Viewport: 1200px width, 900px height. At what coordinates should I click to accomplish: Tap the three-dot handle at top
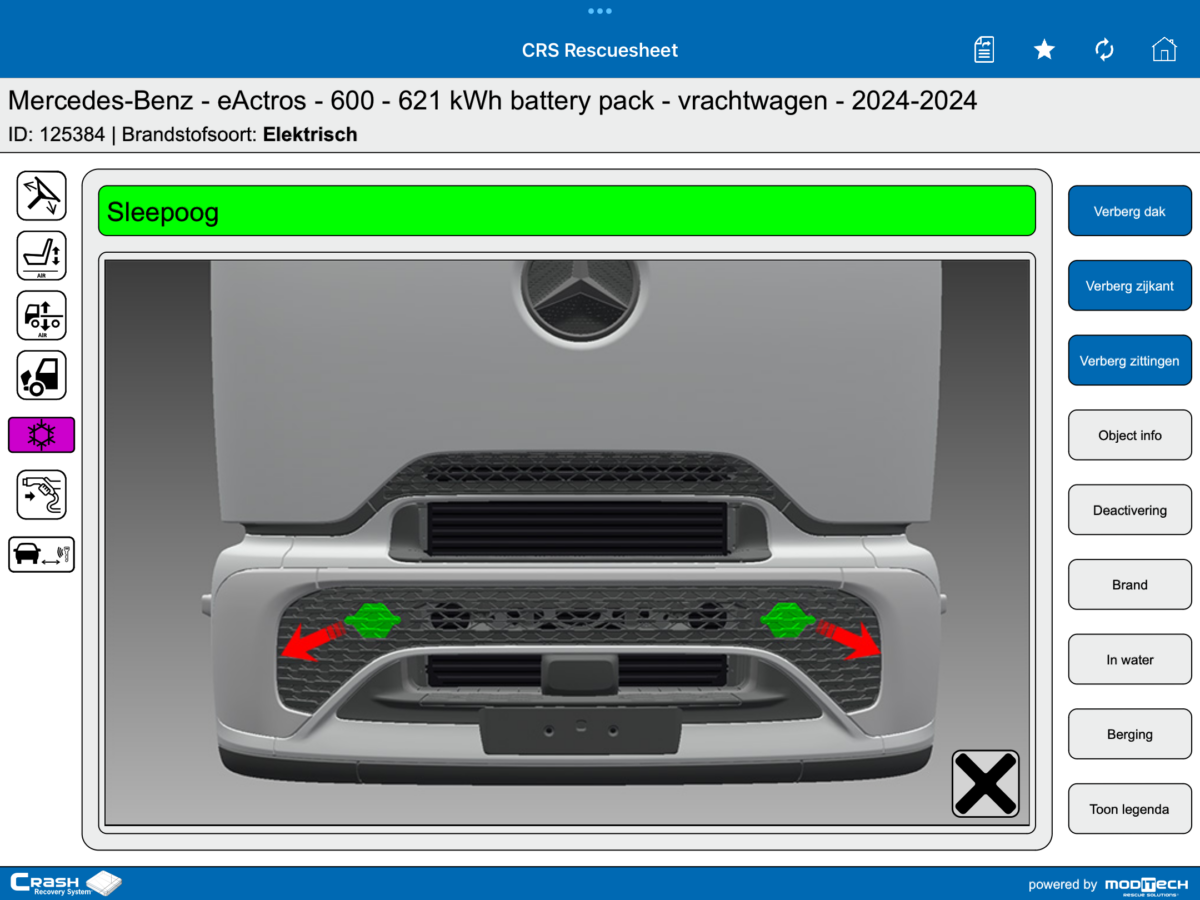[x=600, y=11]
